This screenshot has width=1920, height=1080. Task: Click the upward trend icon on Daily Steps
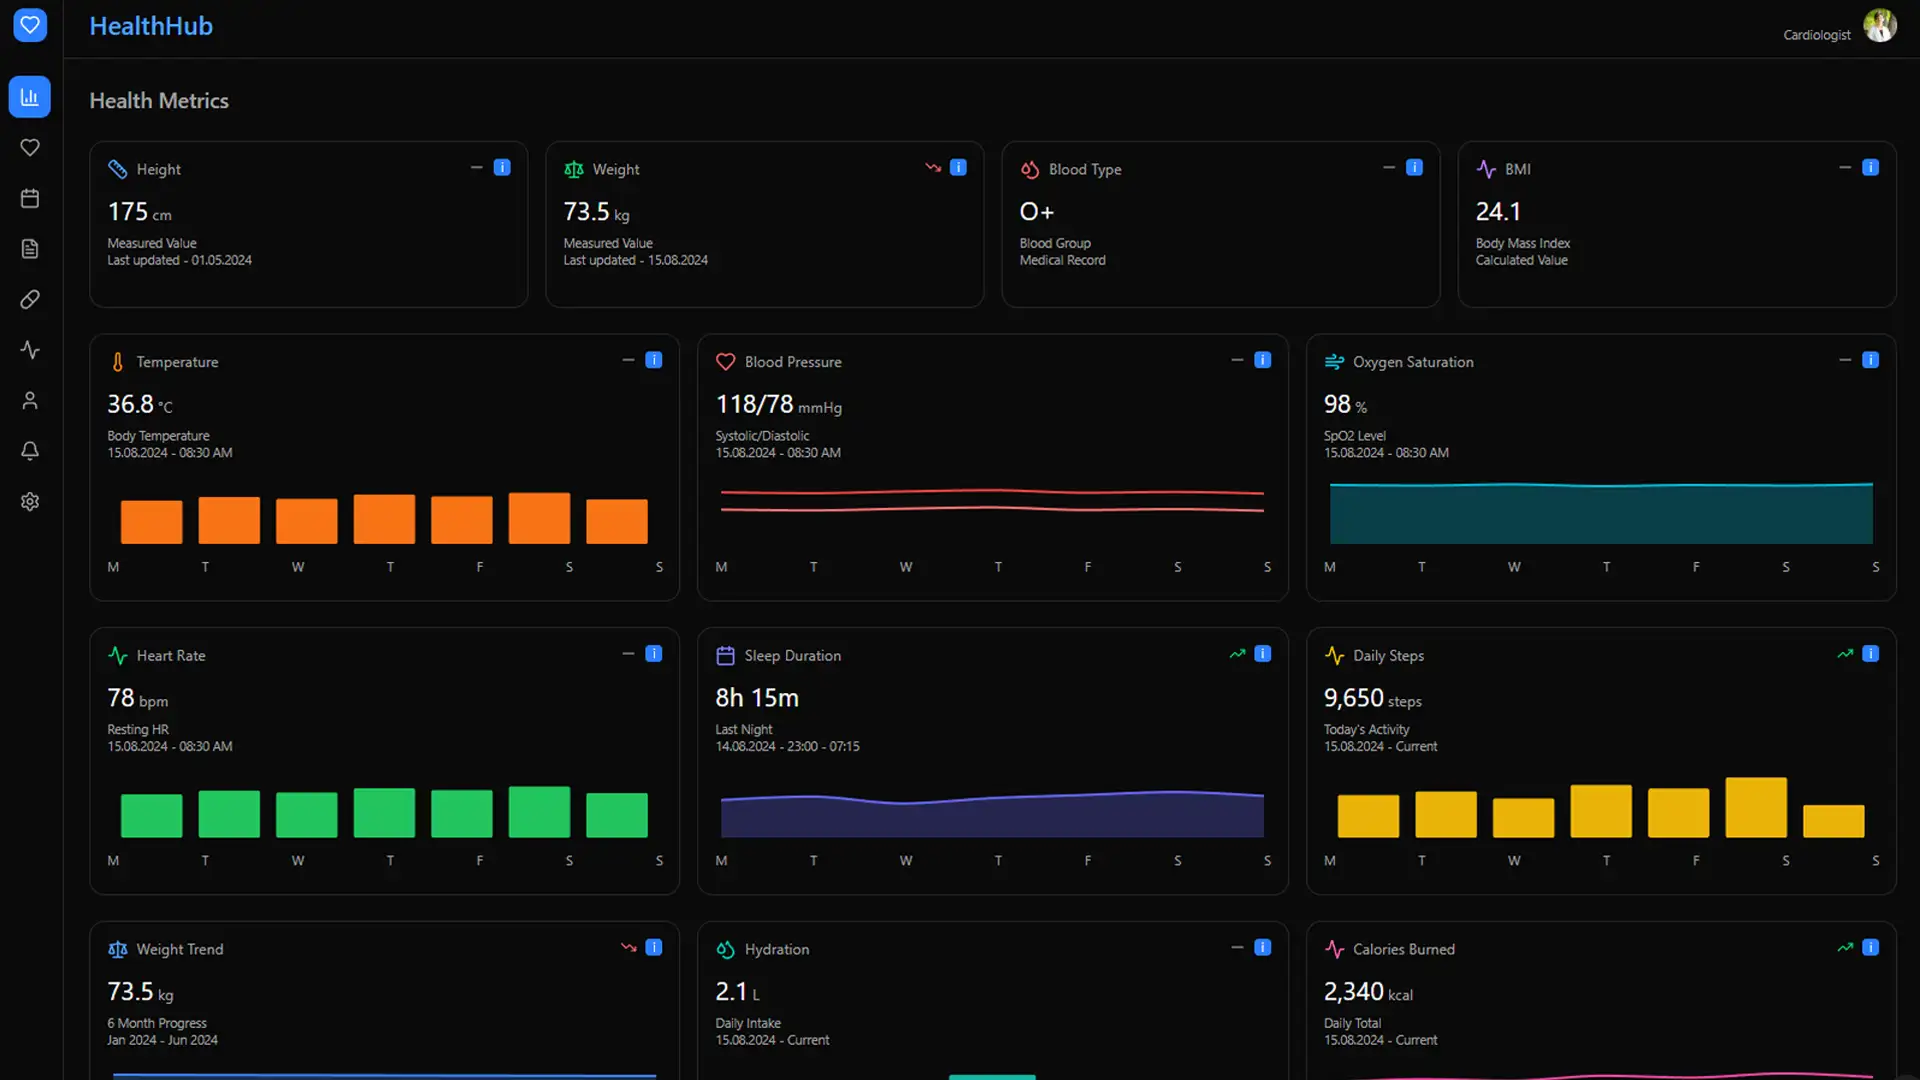1845,654
